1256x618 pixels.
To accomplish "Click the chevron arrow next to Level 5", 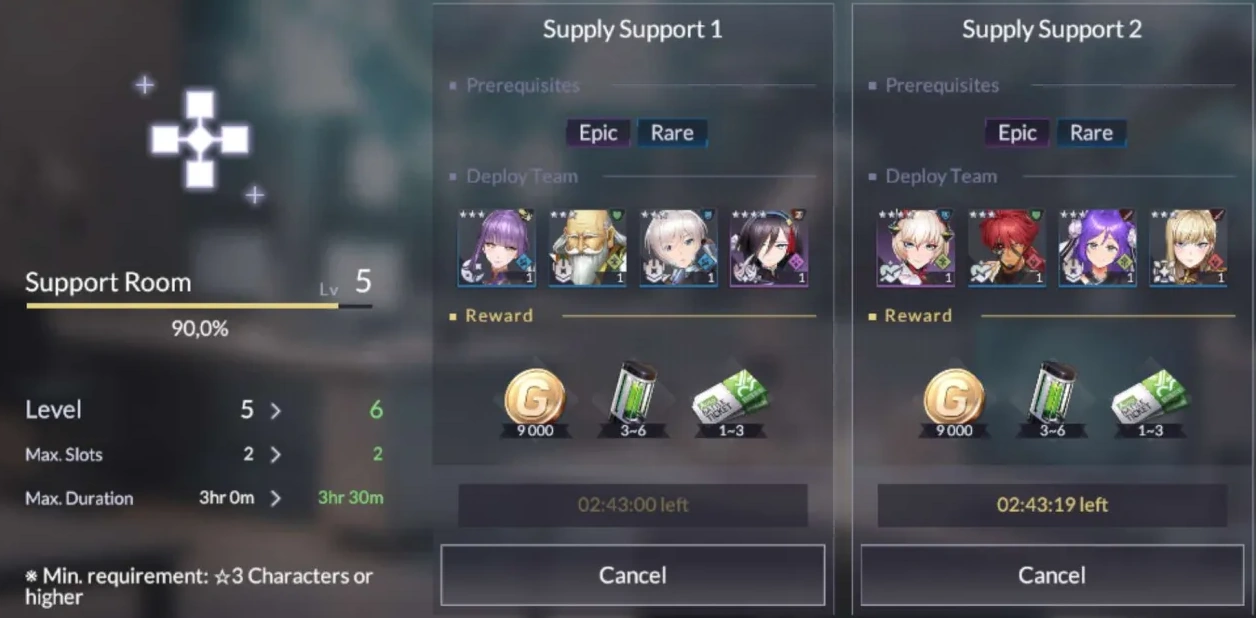I will click(x=275, y=410).
